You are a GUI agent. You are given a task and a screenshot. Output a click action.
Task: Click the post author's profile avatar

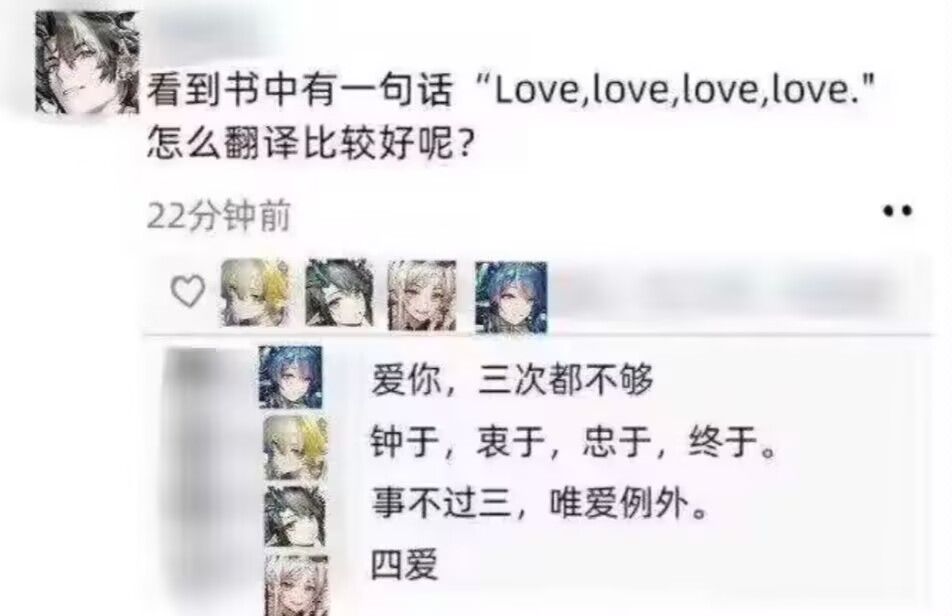tap(87, 63)
